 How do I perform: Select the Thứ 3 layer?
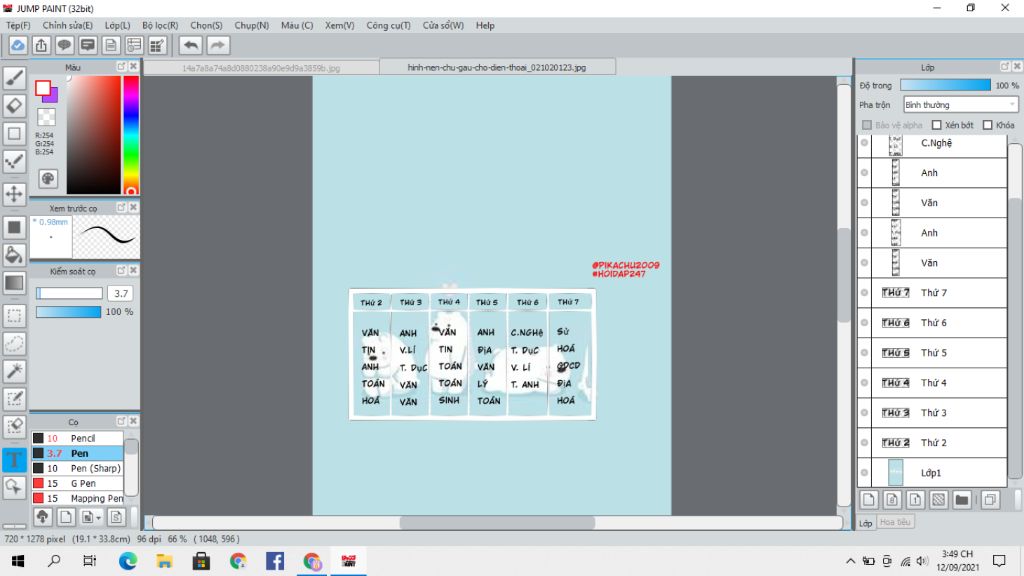pyautogui.click(x=933, y=413)
